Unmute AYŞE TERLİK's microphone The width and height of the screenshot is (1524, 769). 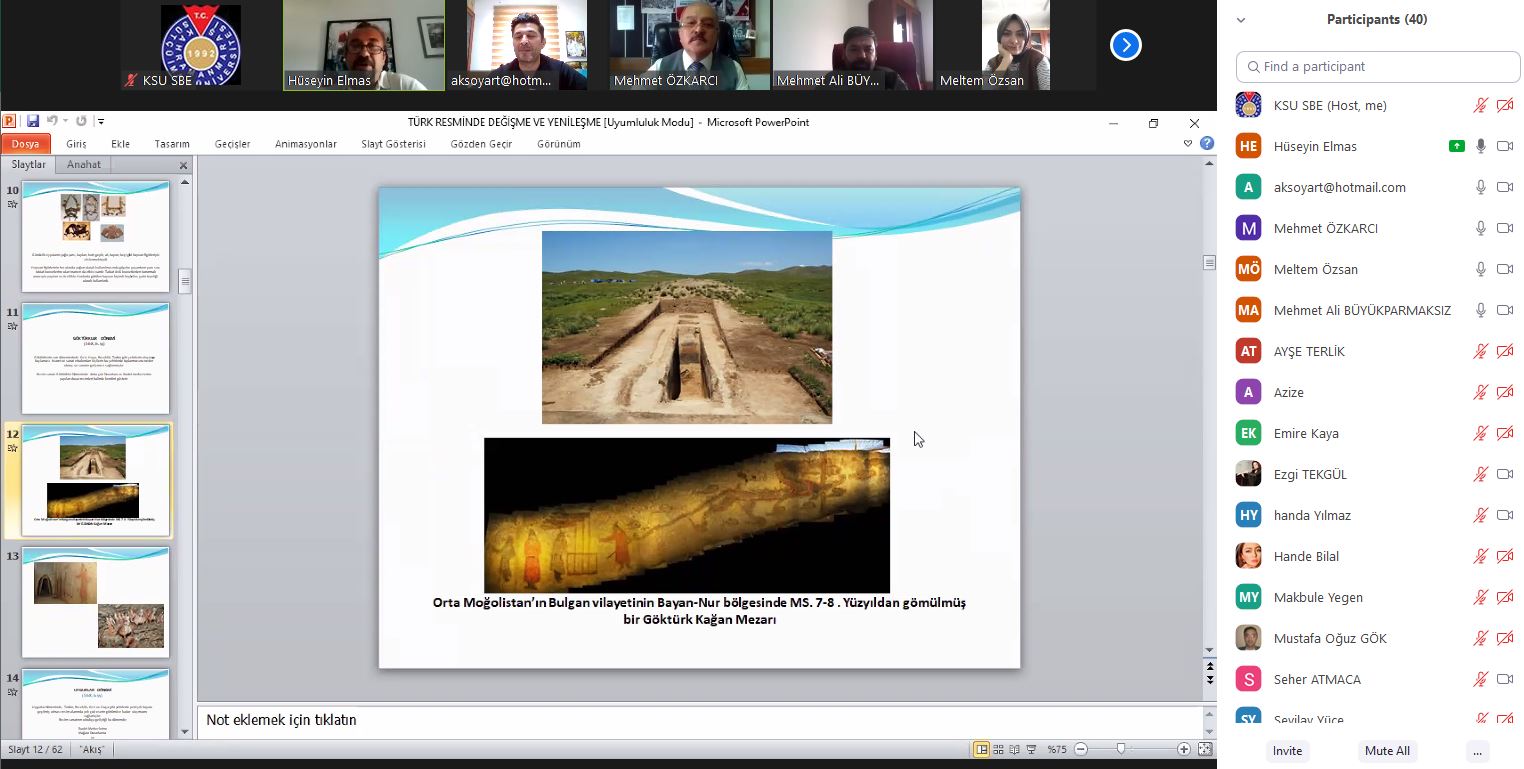pos(1481,351)
